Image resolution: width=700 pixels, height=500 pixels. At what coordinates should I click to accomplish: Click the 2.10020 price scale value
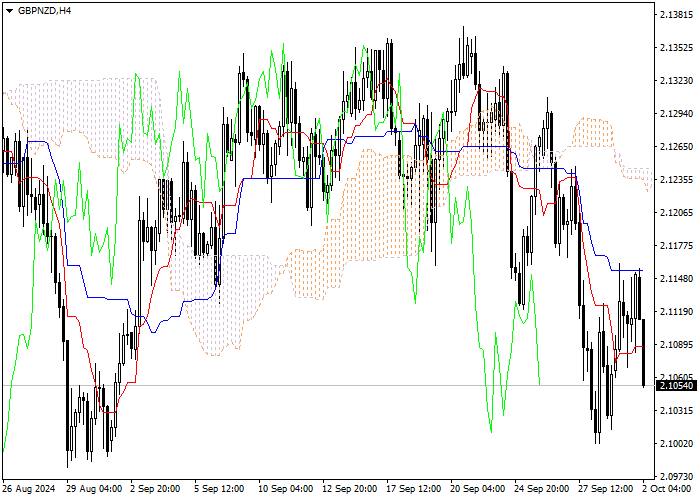[x=677, y=444]
